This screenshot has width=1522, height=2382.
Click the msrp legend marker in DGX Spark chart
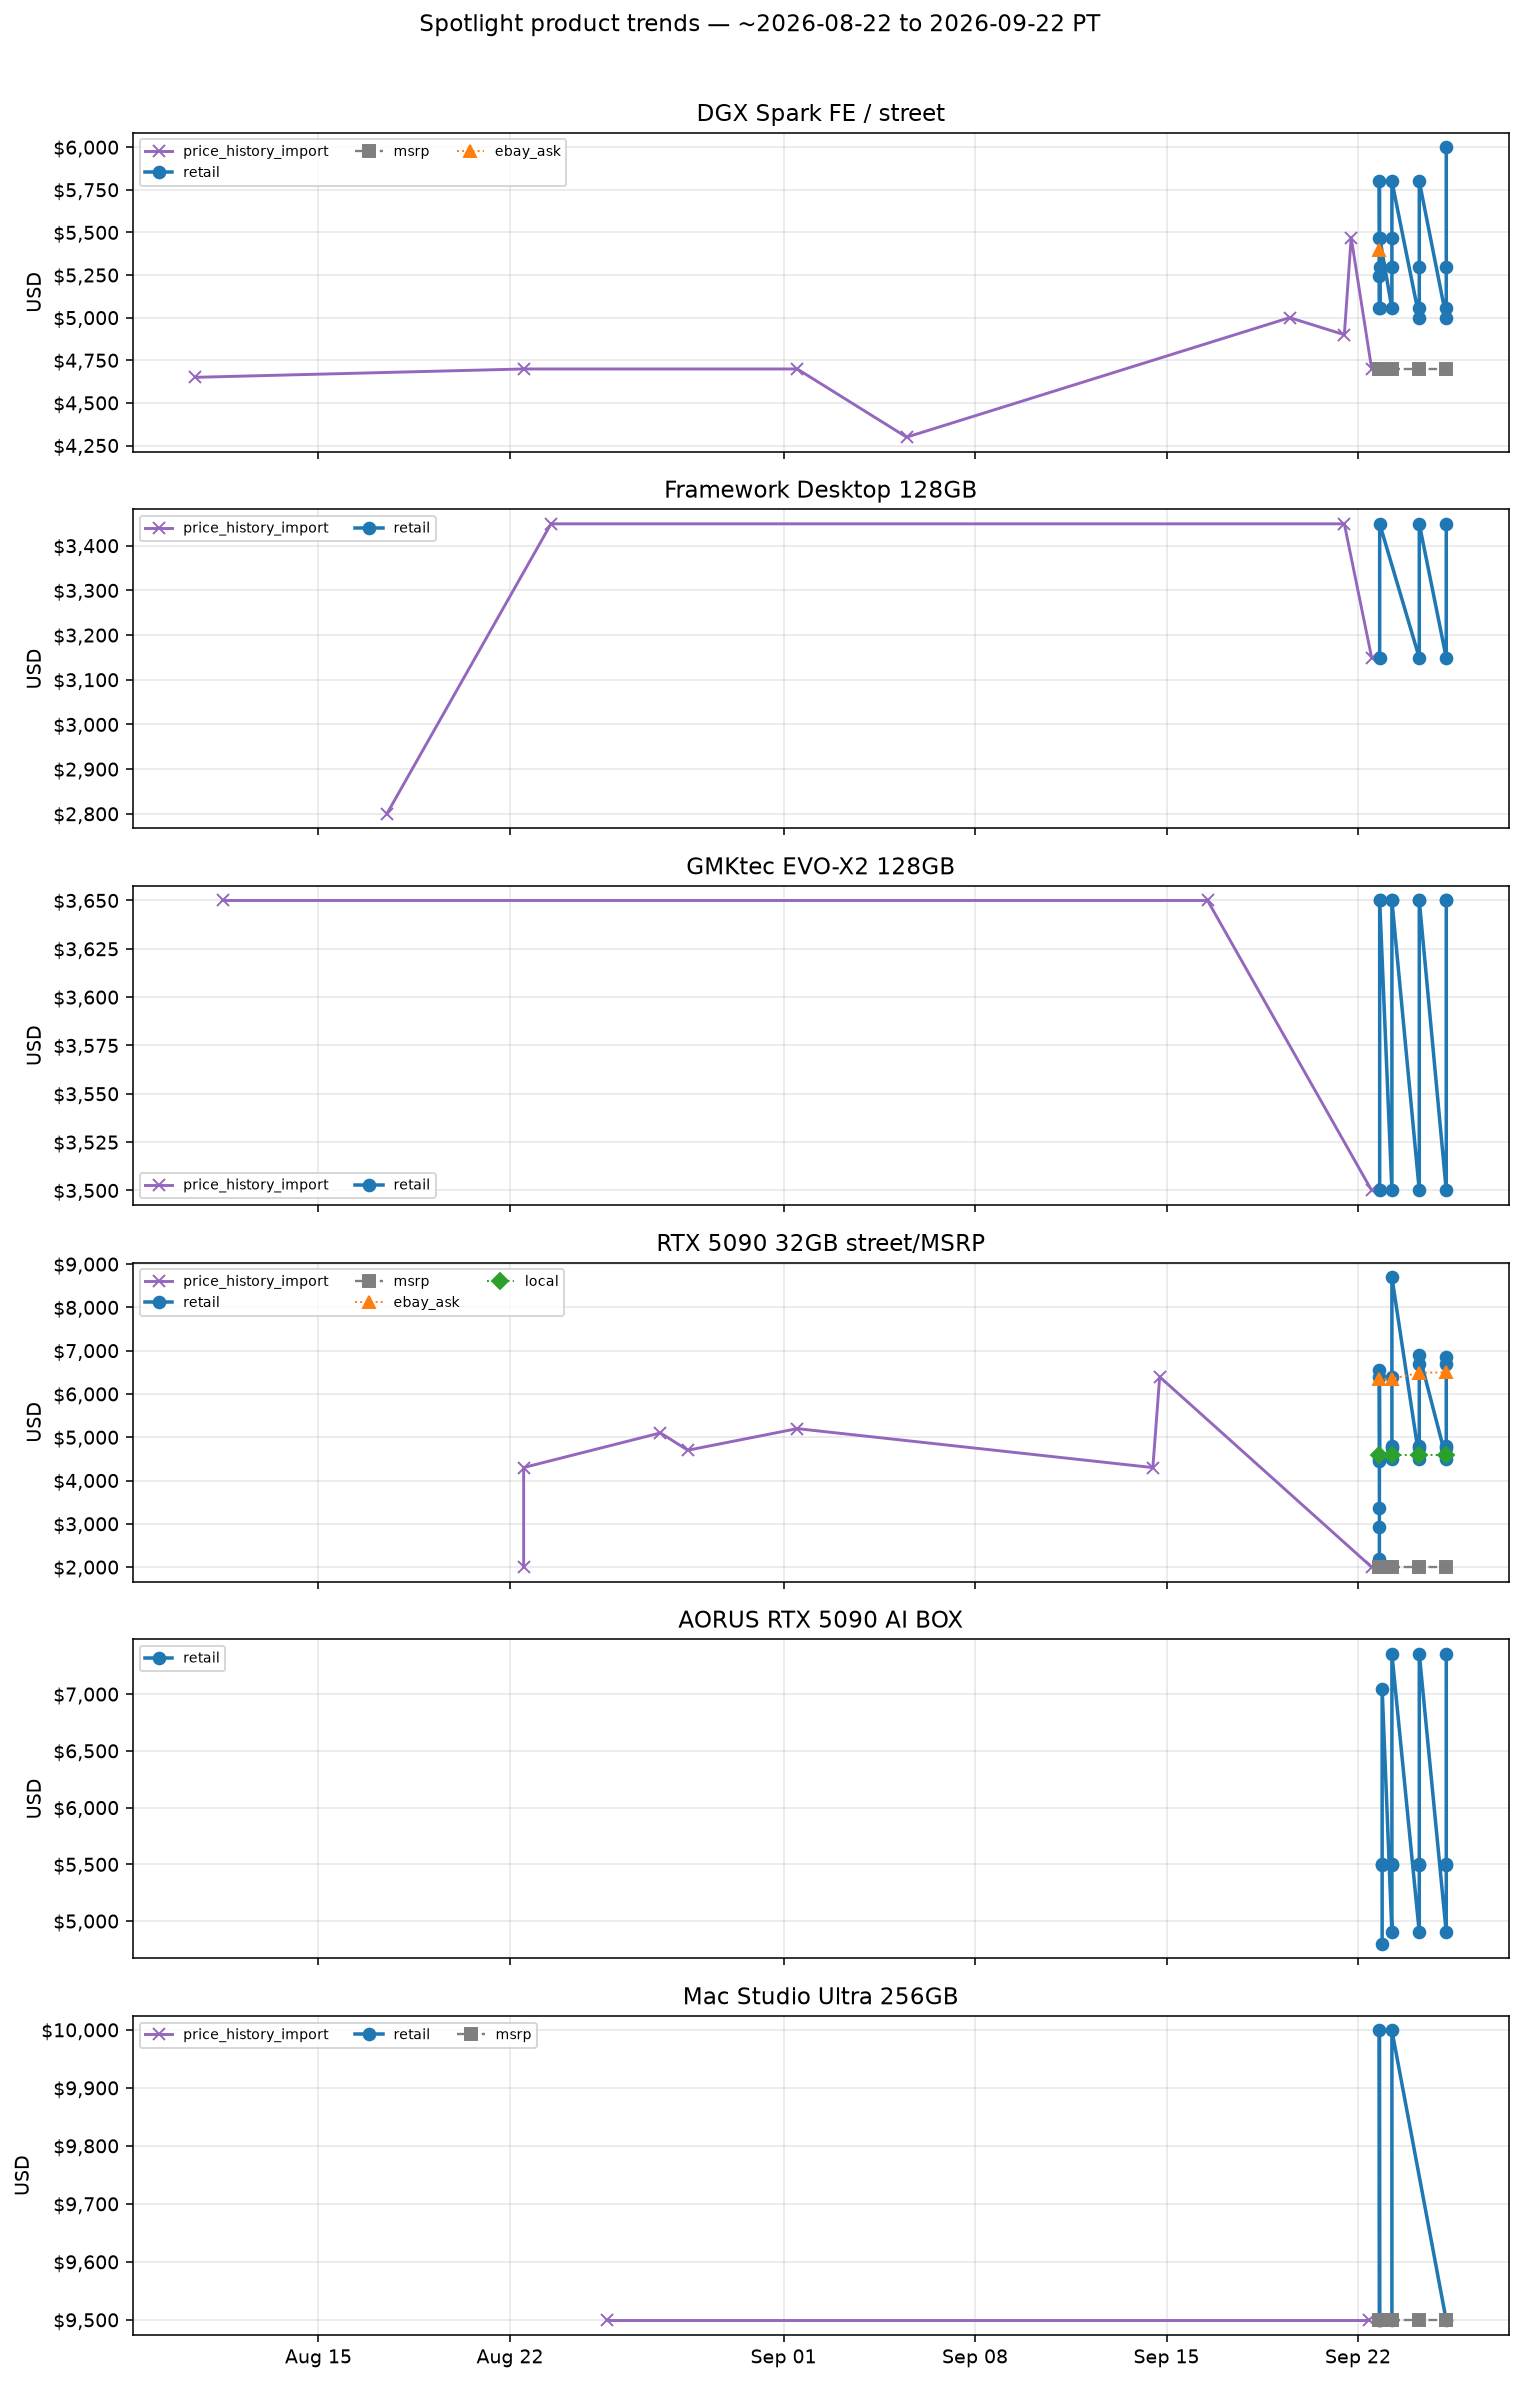(369, 151)
